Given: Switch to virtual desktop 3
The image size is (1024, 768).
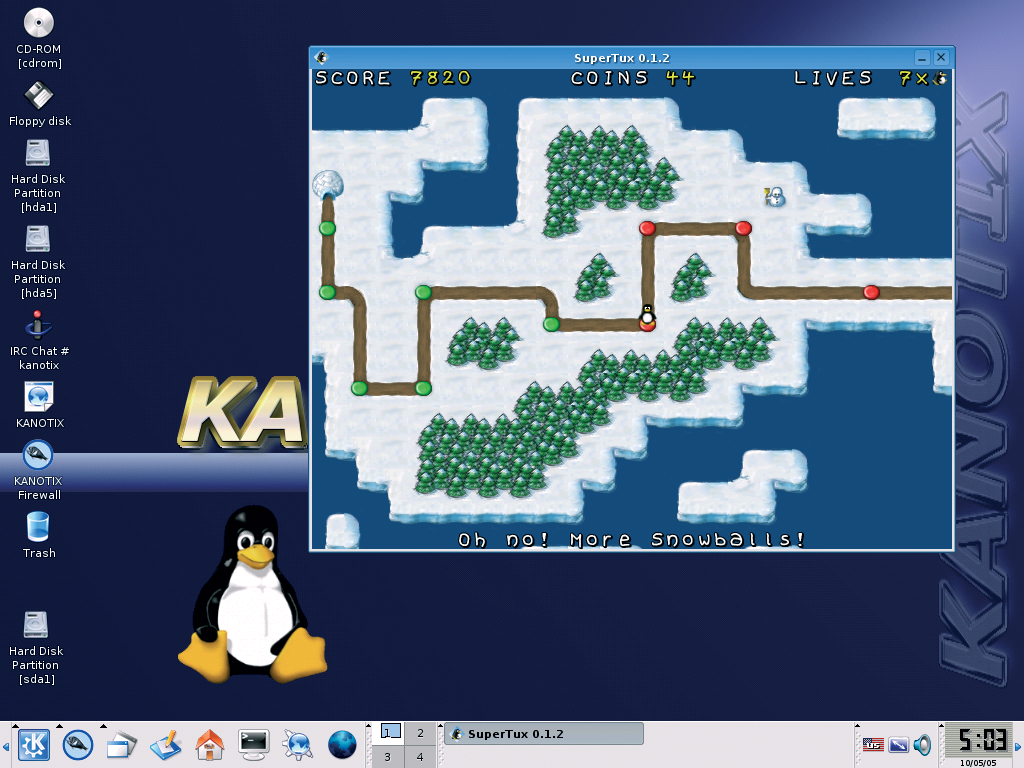Looking at the screenshot, I should pyautogui.click(x=388, y=757).
